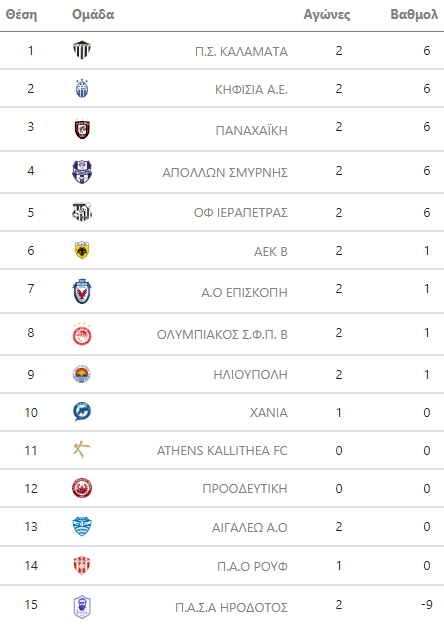The height and width of the screenshot is (628, 444).
Task: Click the Ομάδα column header
Action: 93,14
